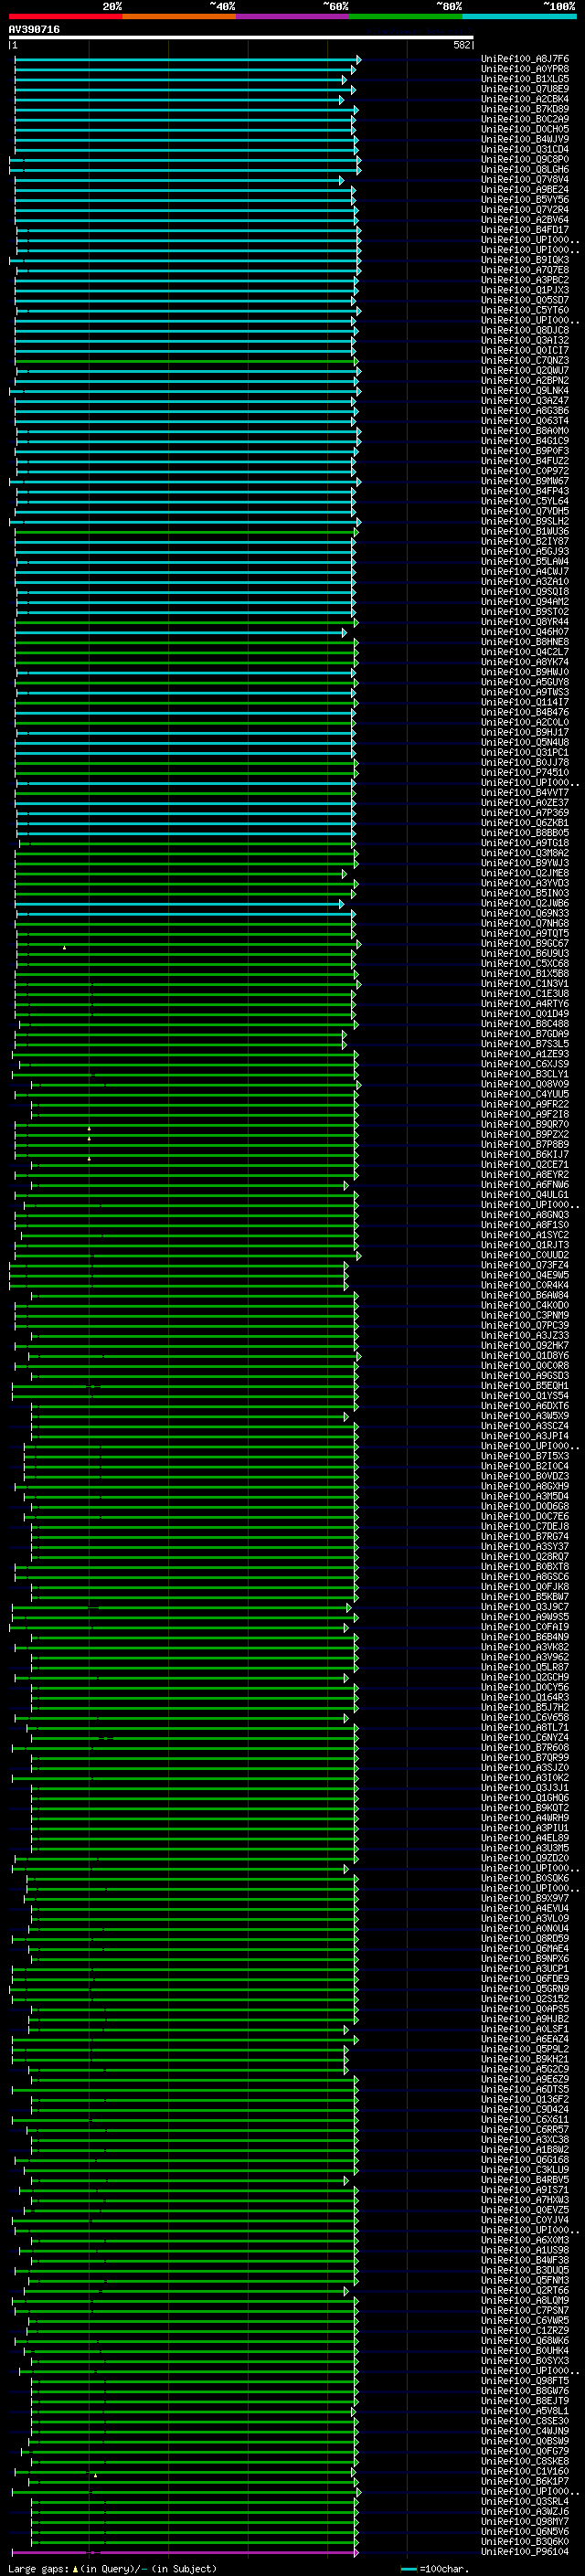This screenshot has height=2576, width=585.
Task: Open hit UniRef100_A8J7F6
Action: (525, 59)
